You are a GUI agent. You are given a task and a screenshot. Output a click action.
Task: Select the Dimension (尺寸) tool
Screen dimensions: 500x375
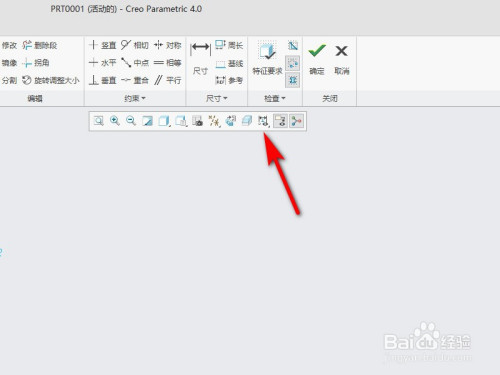pos(200,58)
